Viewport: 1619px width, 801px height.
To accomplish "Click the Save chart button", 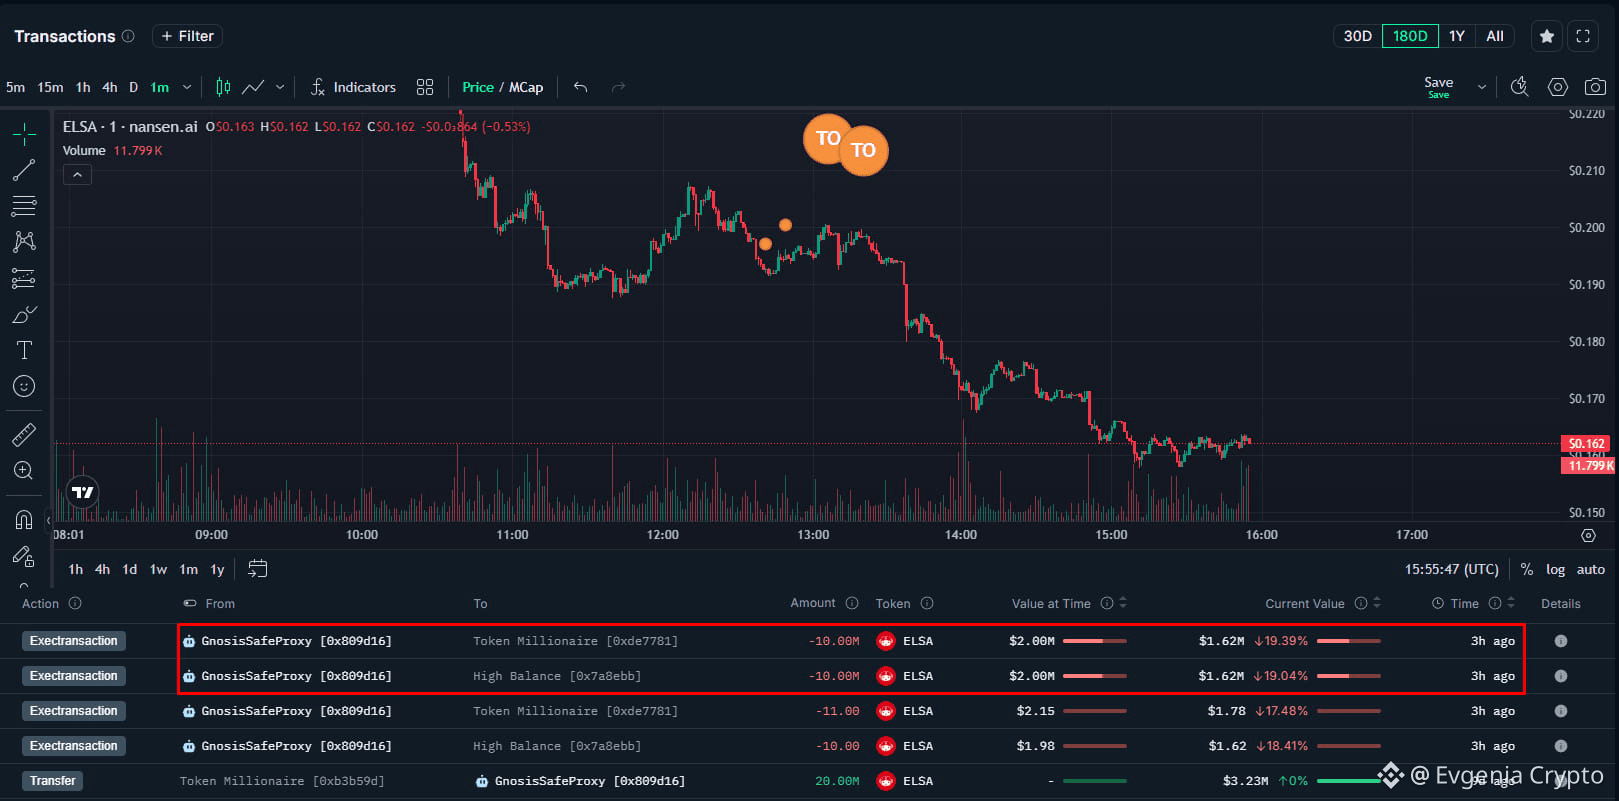I will tap(1439, 87).
